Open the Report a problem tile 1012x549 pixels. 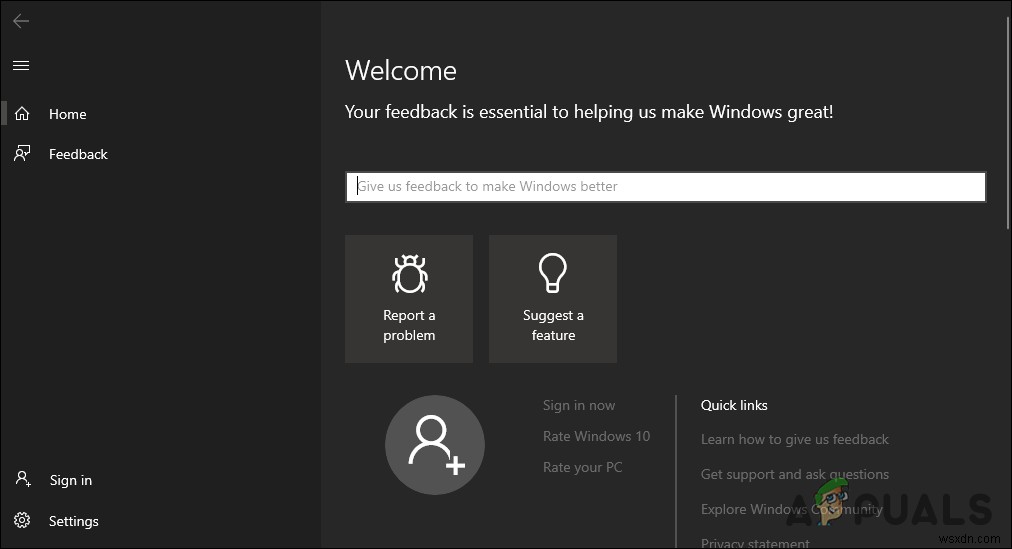(x=409, y=299)
